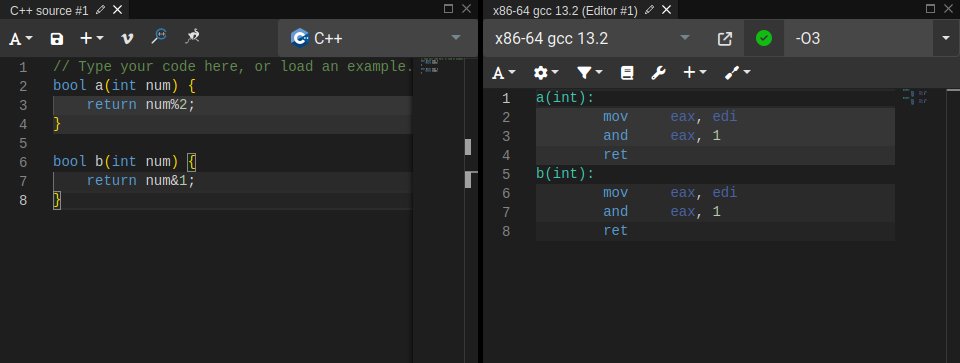Image resolution: width=960 pixels, height=363 pixels.
Task: Click 'bool b(int num) {' in source editor
Action: click(x=124, y=162)
